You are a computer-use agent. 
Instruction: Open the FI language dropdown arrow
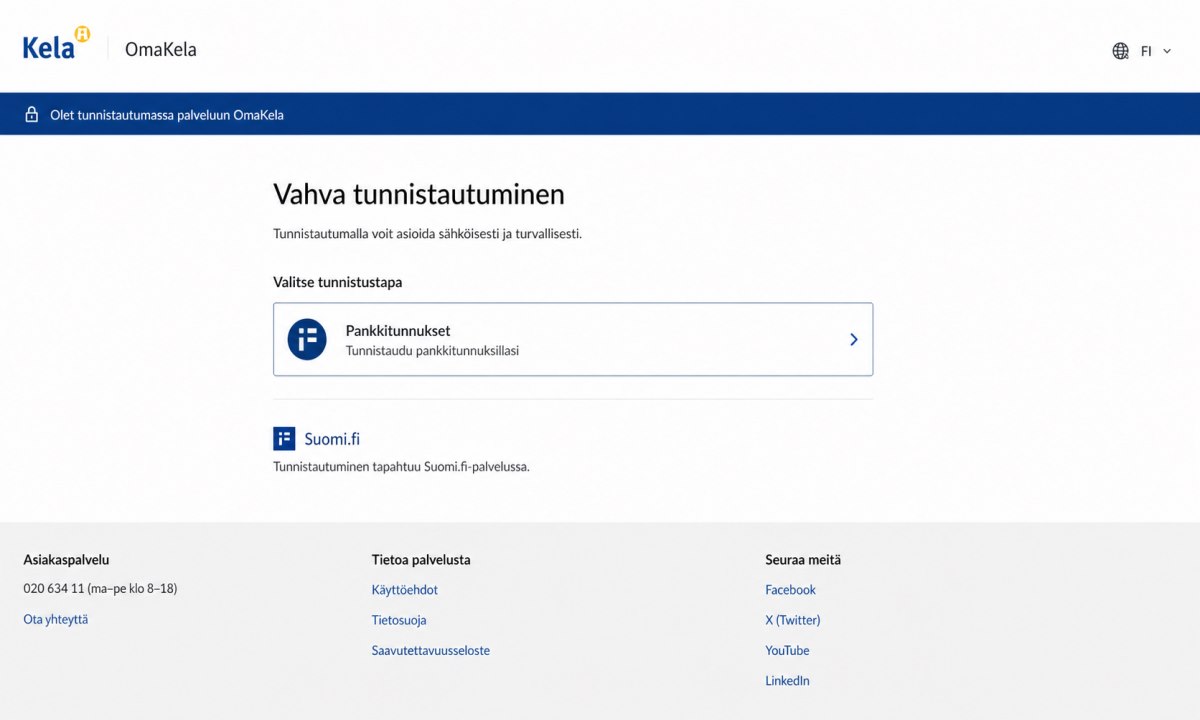[1167, 51]
